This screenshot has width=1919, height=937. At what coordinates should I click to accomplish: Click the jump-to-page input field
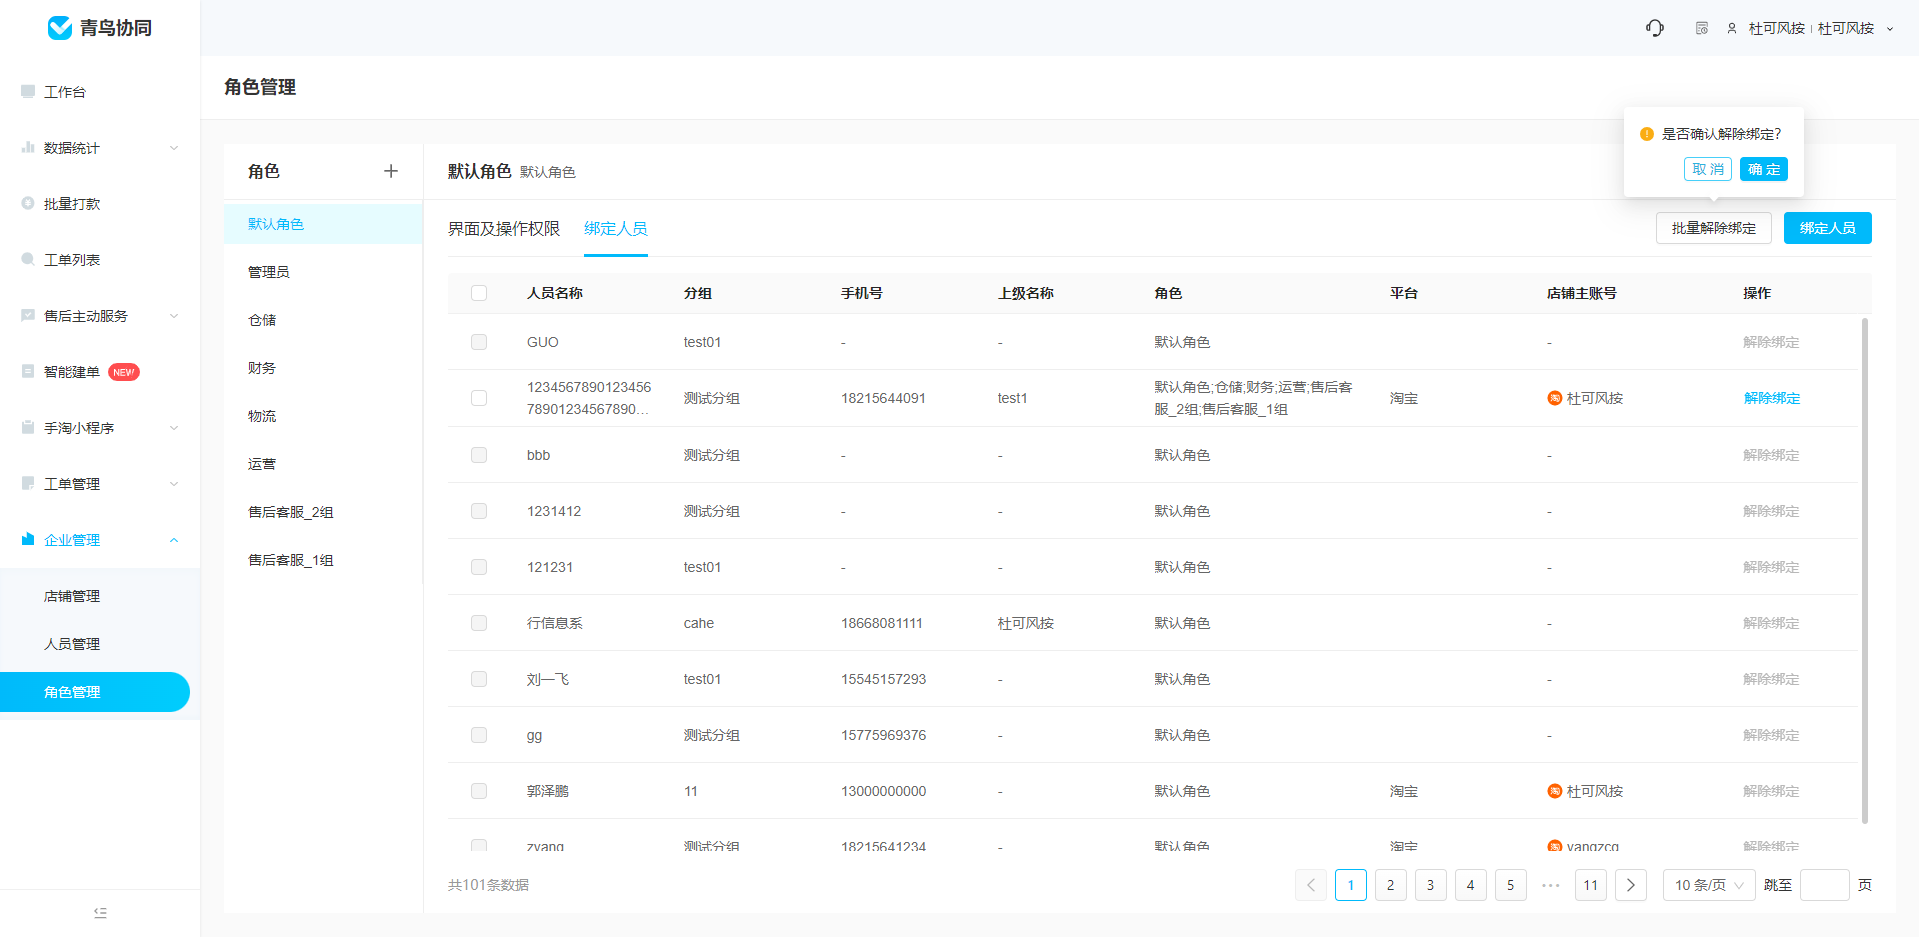1825,885
